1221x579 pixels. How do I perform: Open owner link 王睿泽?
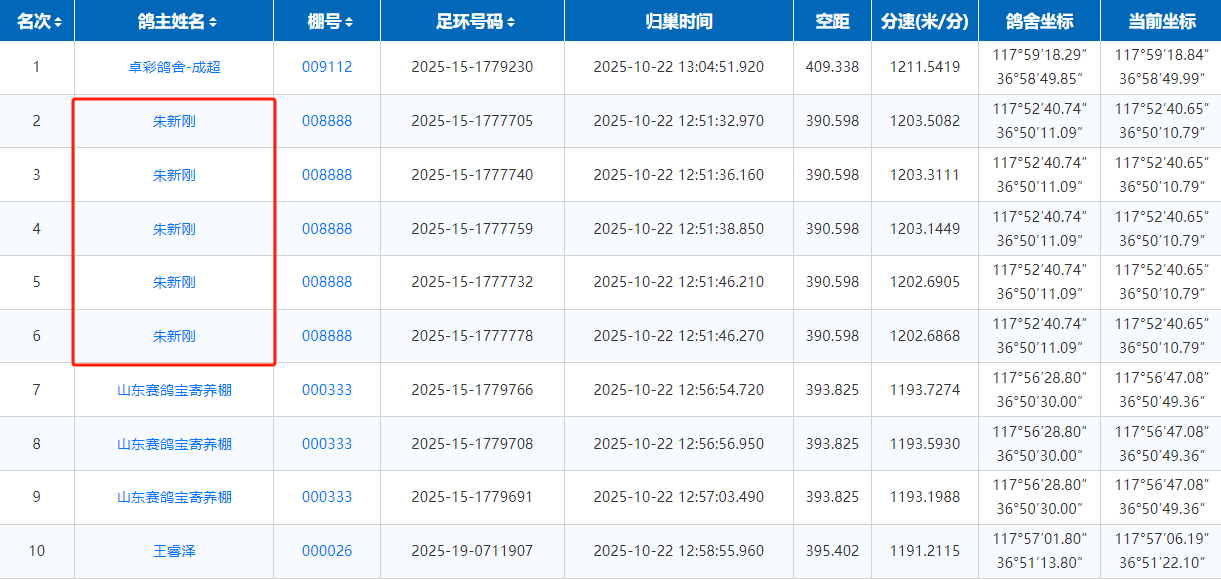[x=174, y=551]
